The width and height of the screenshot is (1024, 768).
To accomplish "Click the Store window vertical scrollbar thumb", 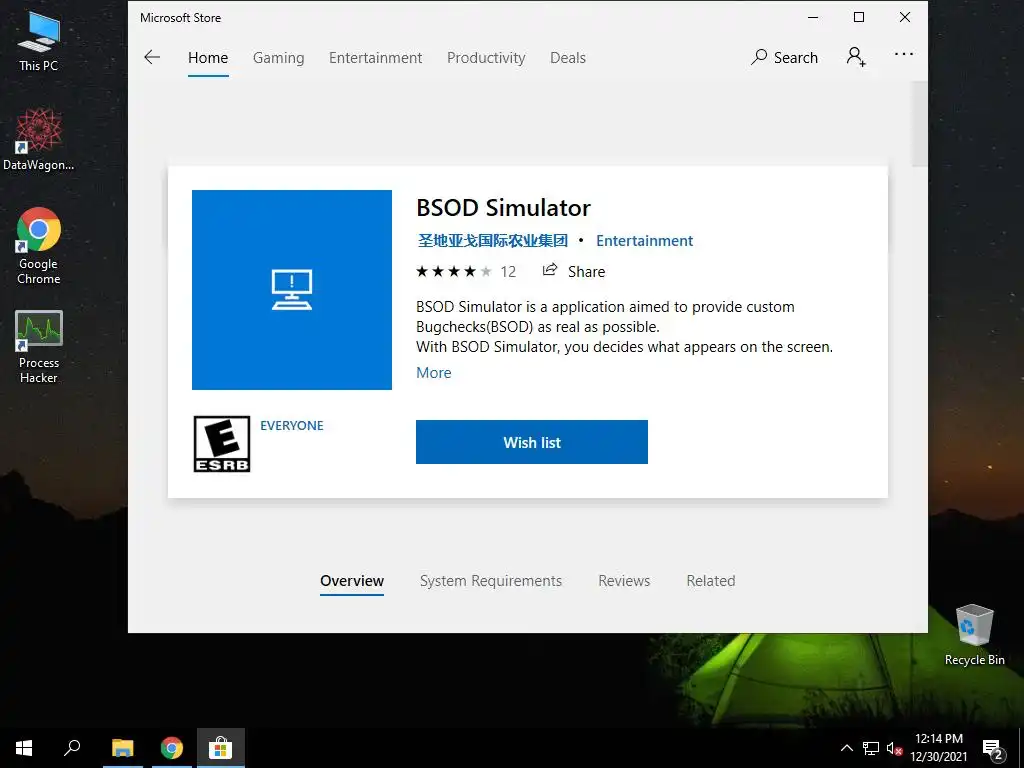I will click(920, 124).
